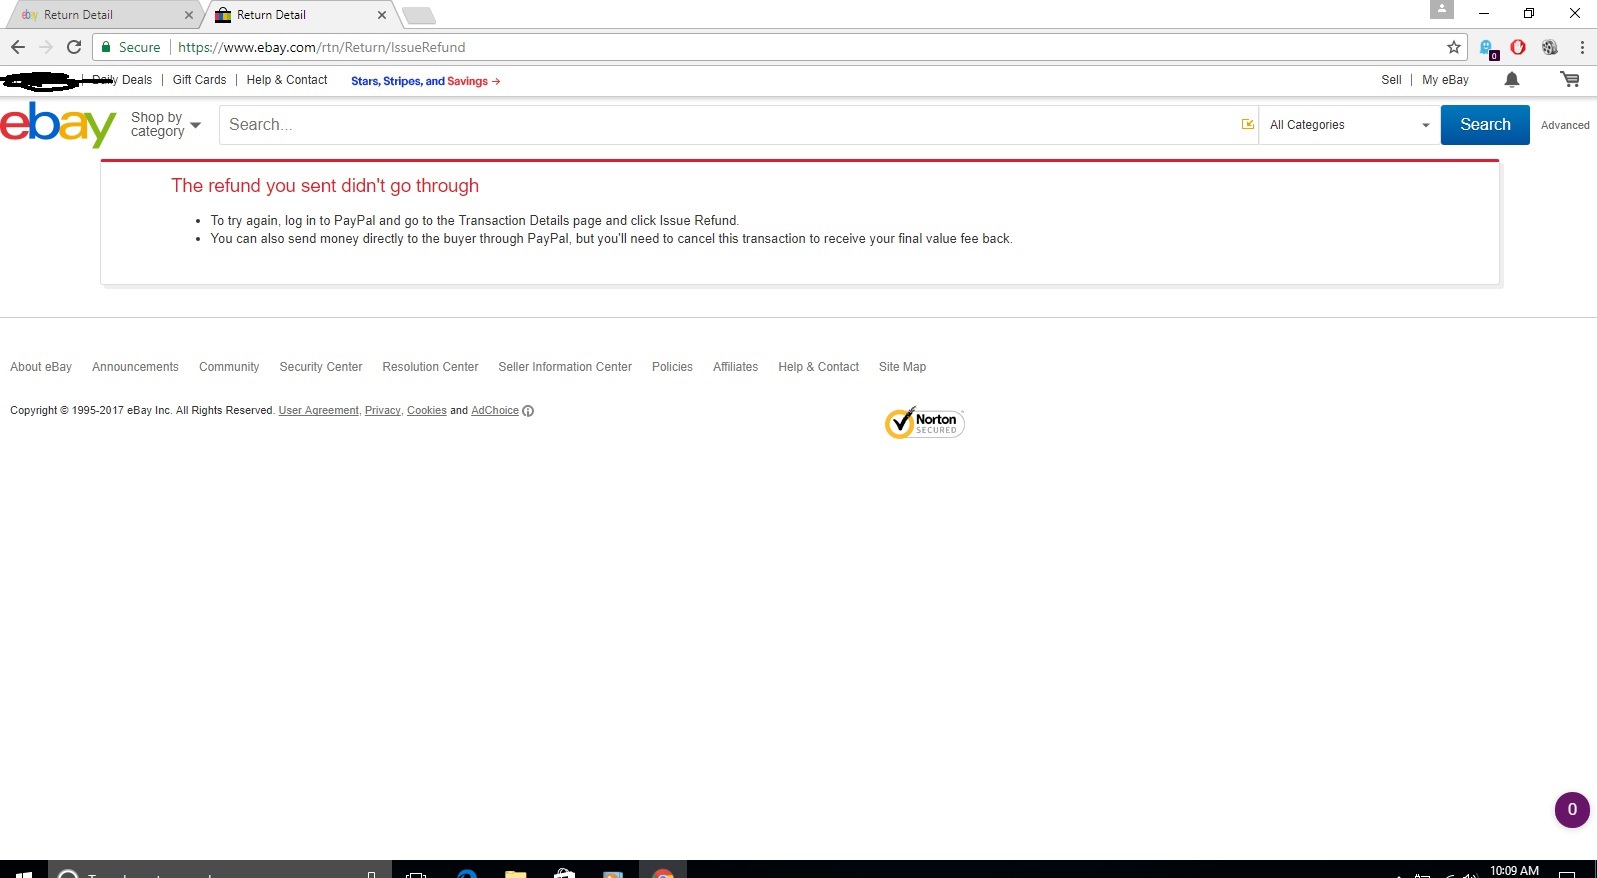Open a new browser tab
Viewport: 1597px width, 878px height.
click(x=419, y=15)
